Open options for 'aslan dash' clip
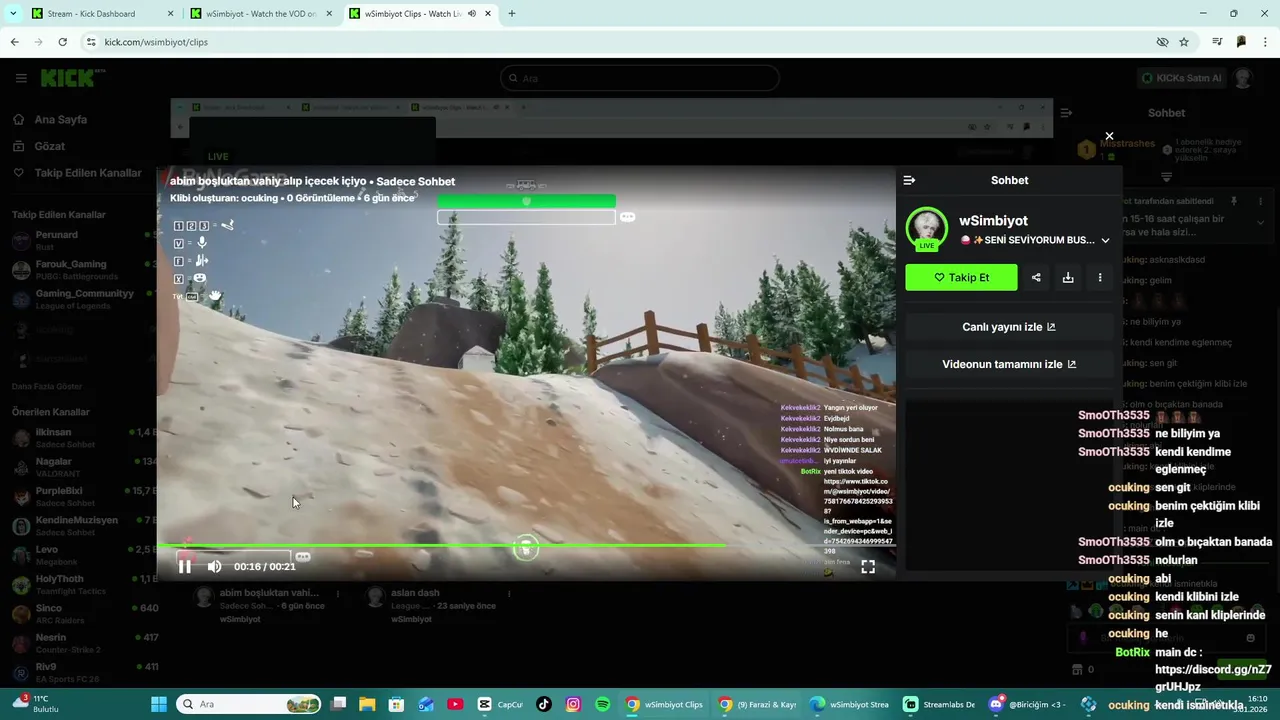Screen dimensions: 1280x720 [x=510, y=594]
